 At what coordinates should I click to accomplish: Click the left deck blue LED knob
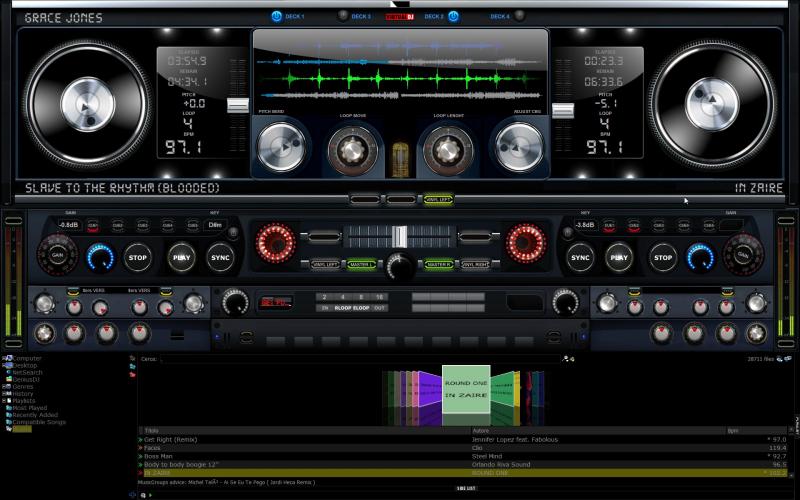coord(101,257)
